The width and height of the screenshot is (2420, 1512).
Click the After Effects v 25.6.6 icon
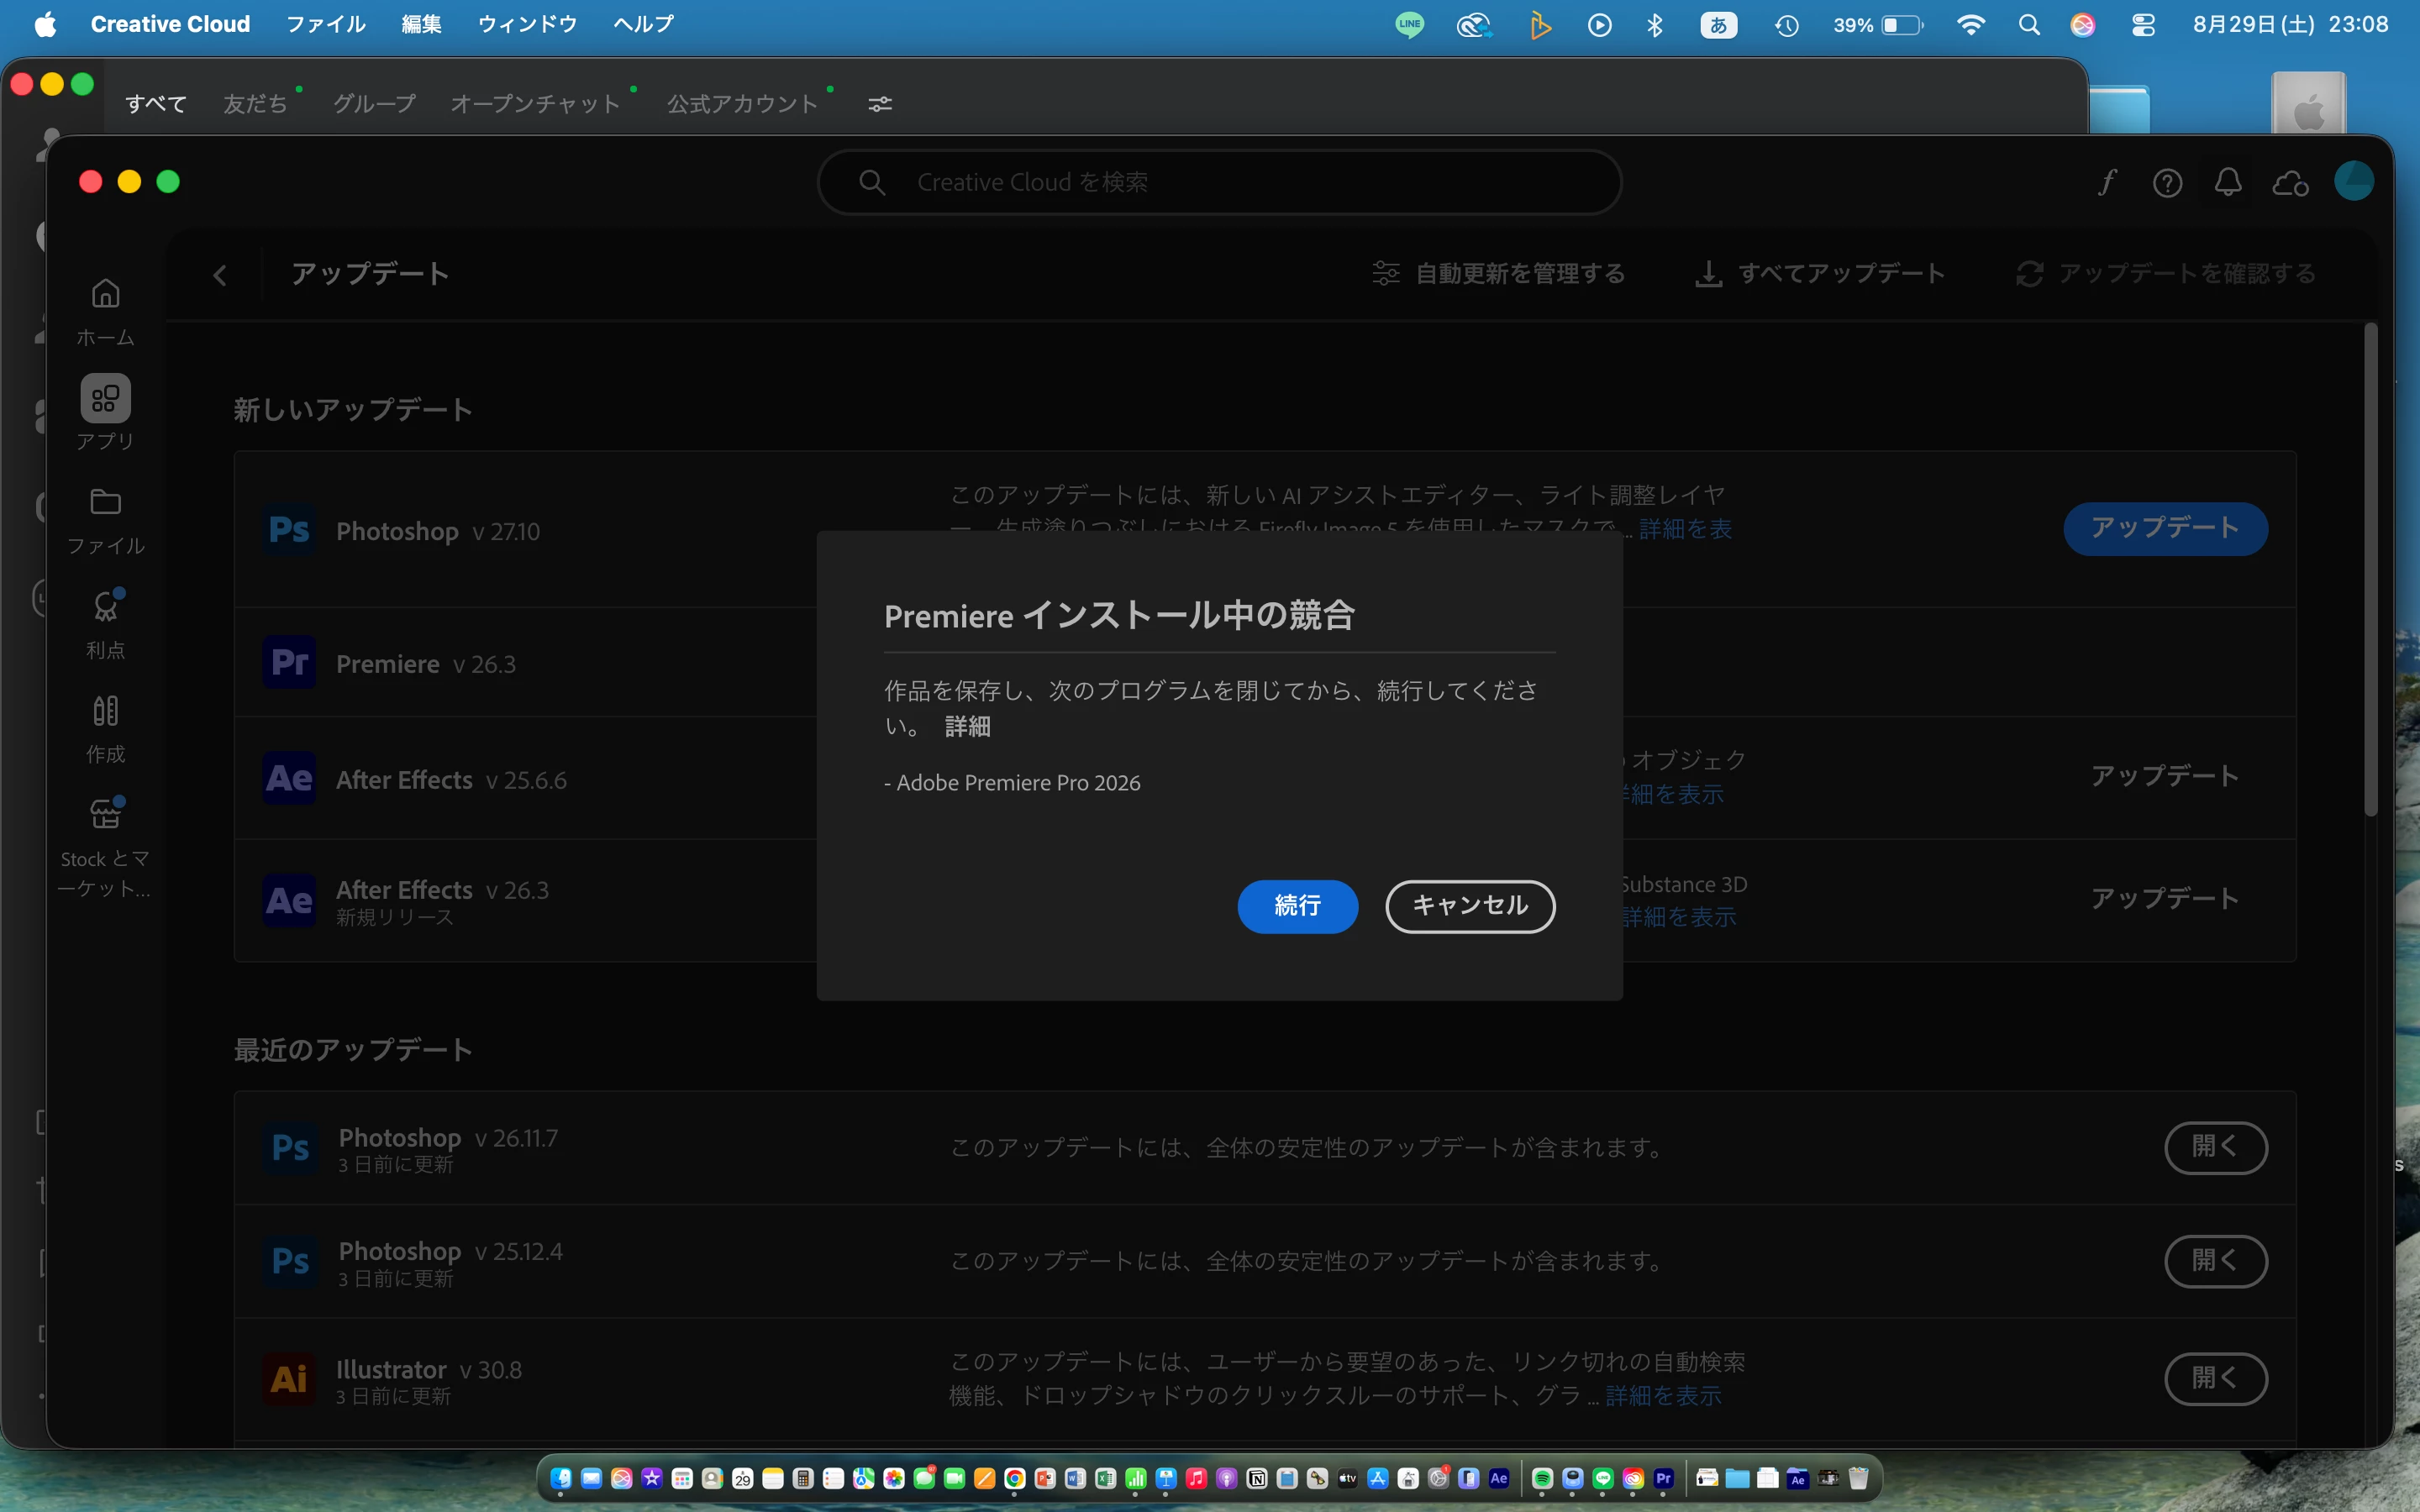click(289, 778)
